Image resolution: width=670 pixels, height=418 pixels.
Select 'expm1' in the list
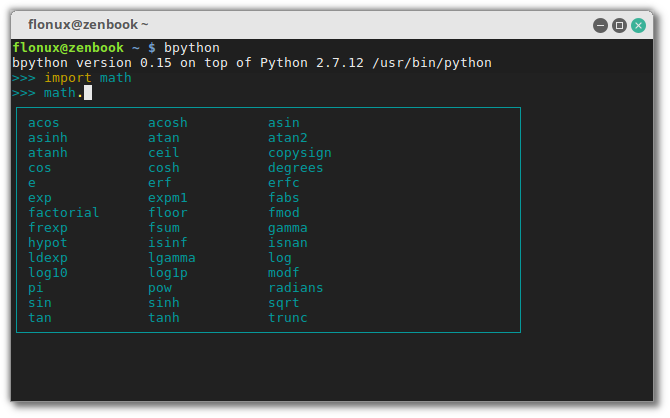pyautogui.click(x=168, y=198)
